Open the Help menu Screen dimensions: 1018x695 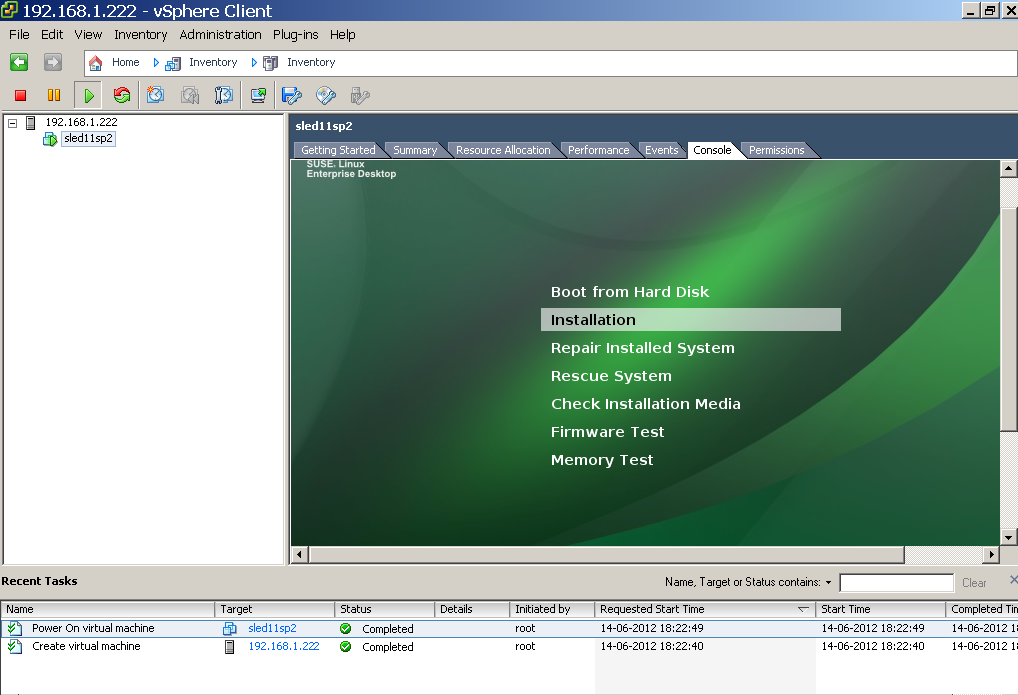click(342, 34)
